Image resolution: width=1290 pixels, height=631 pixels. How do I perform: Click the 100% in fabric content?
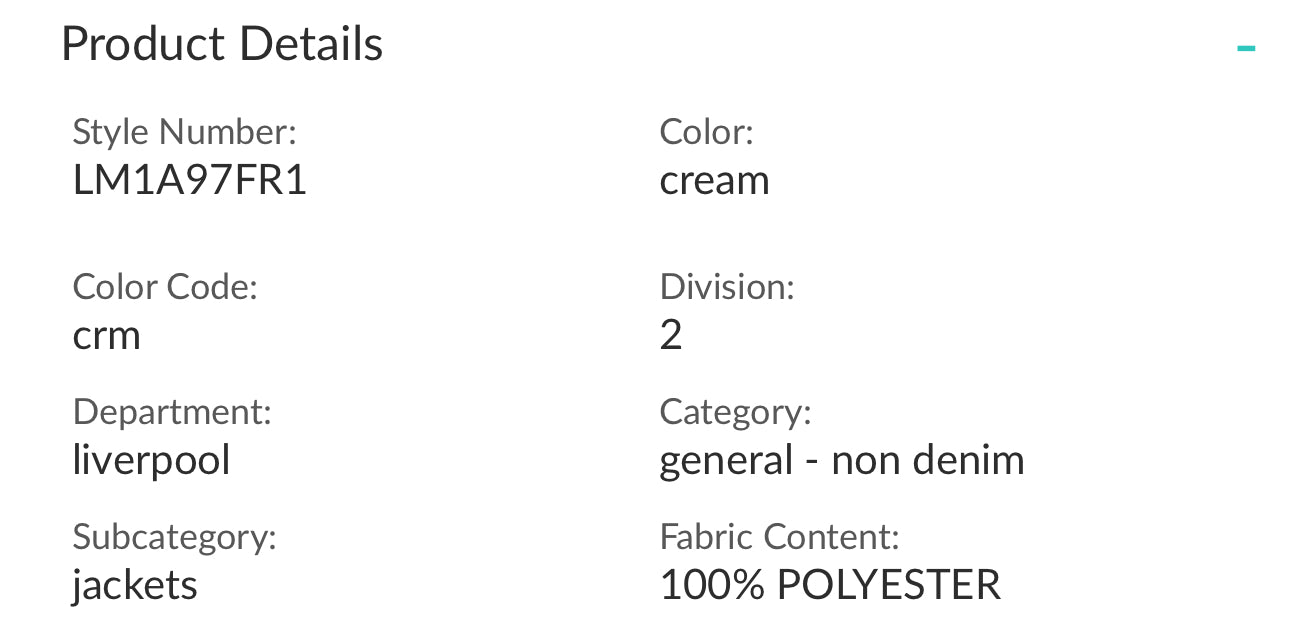pos(712,585)
